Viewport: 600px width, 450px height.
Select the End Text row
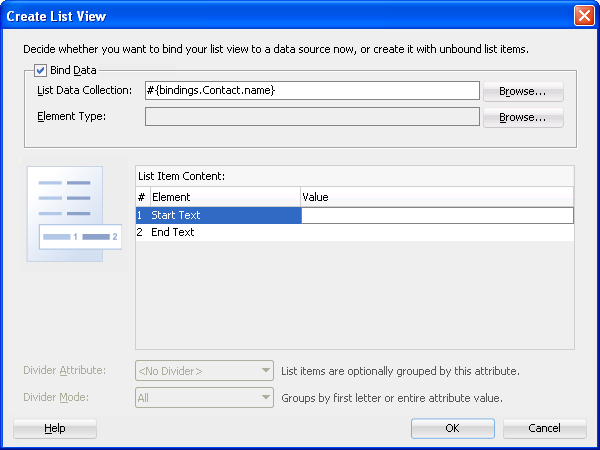(355, 232)
